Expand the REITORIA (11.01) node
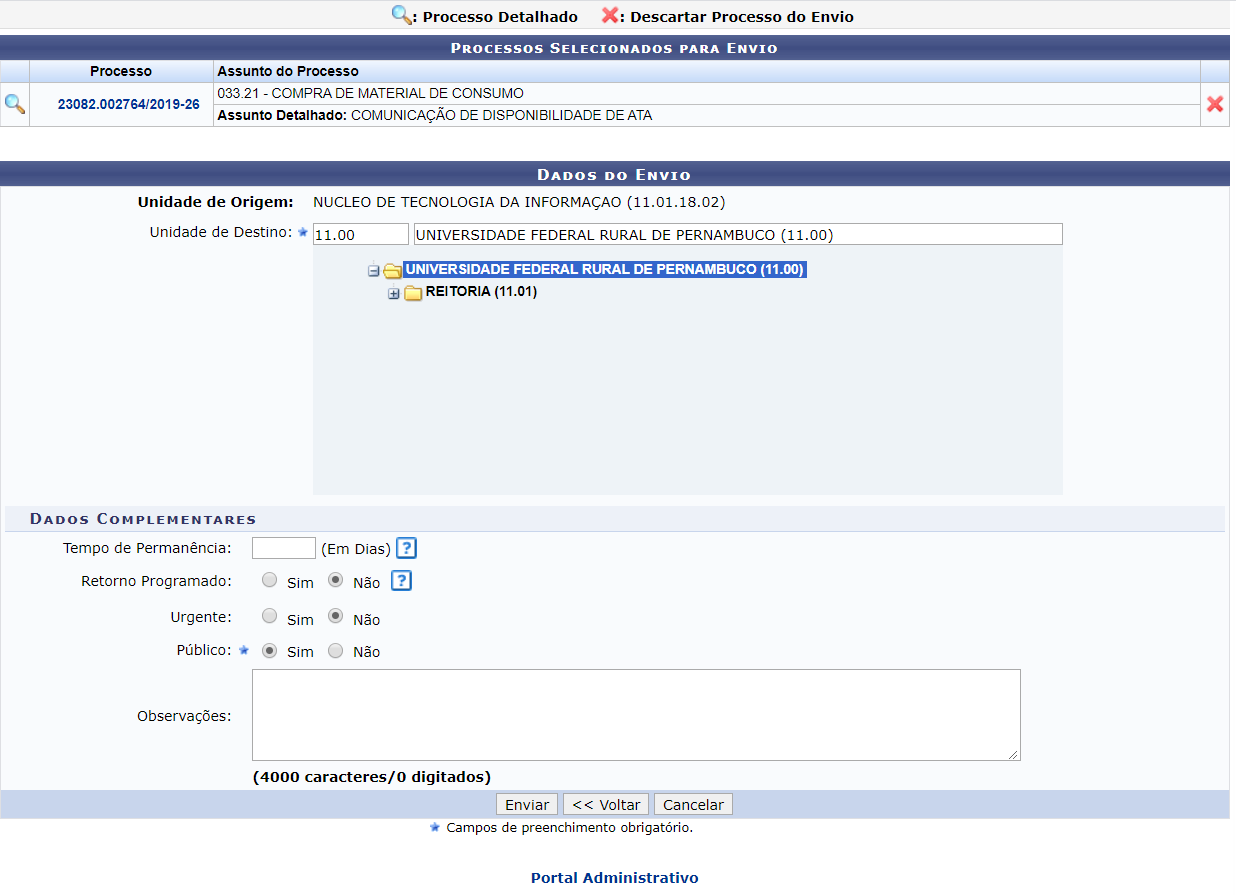Screen dimensions: 1236x895 click(x=394, y=293)
